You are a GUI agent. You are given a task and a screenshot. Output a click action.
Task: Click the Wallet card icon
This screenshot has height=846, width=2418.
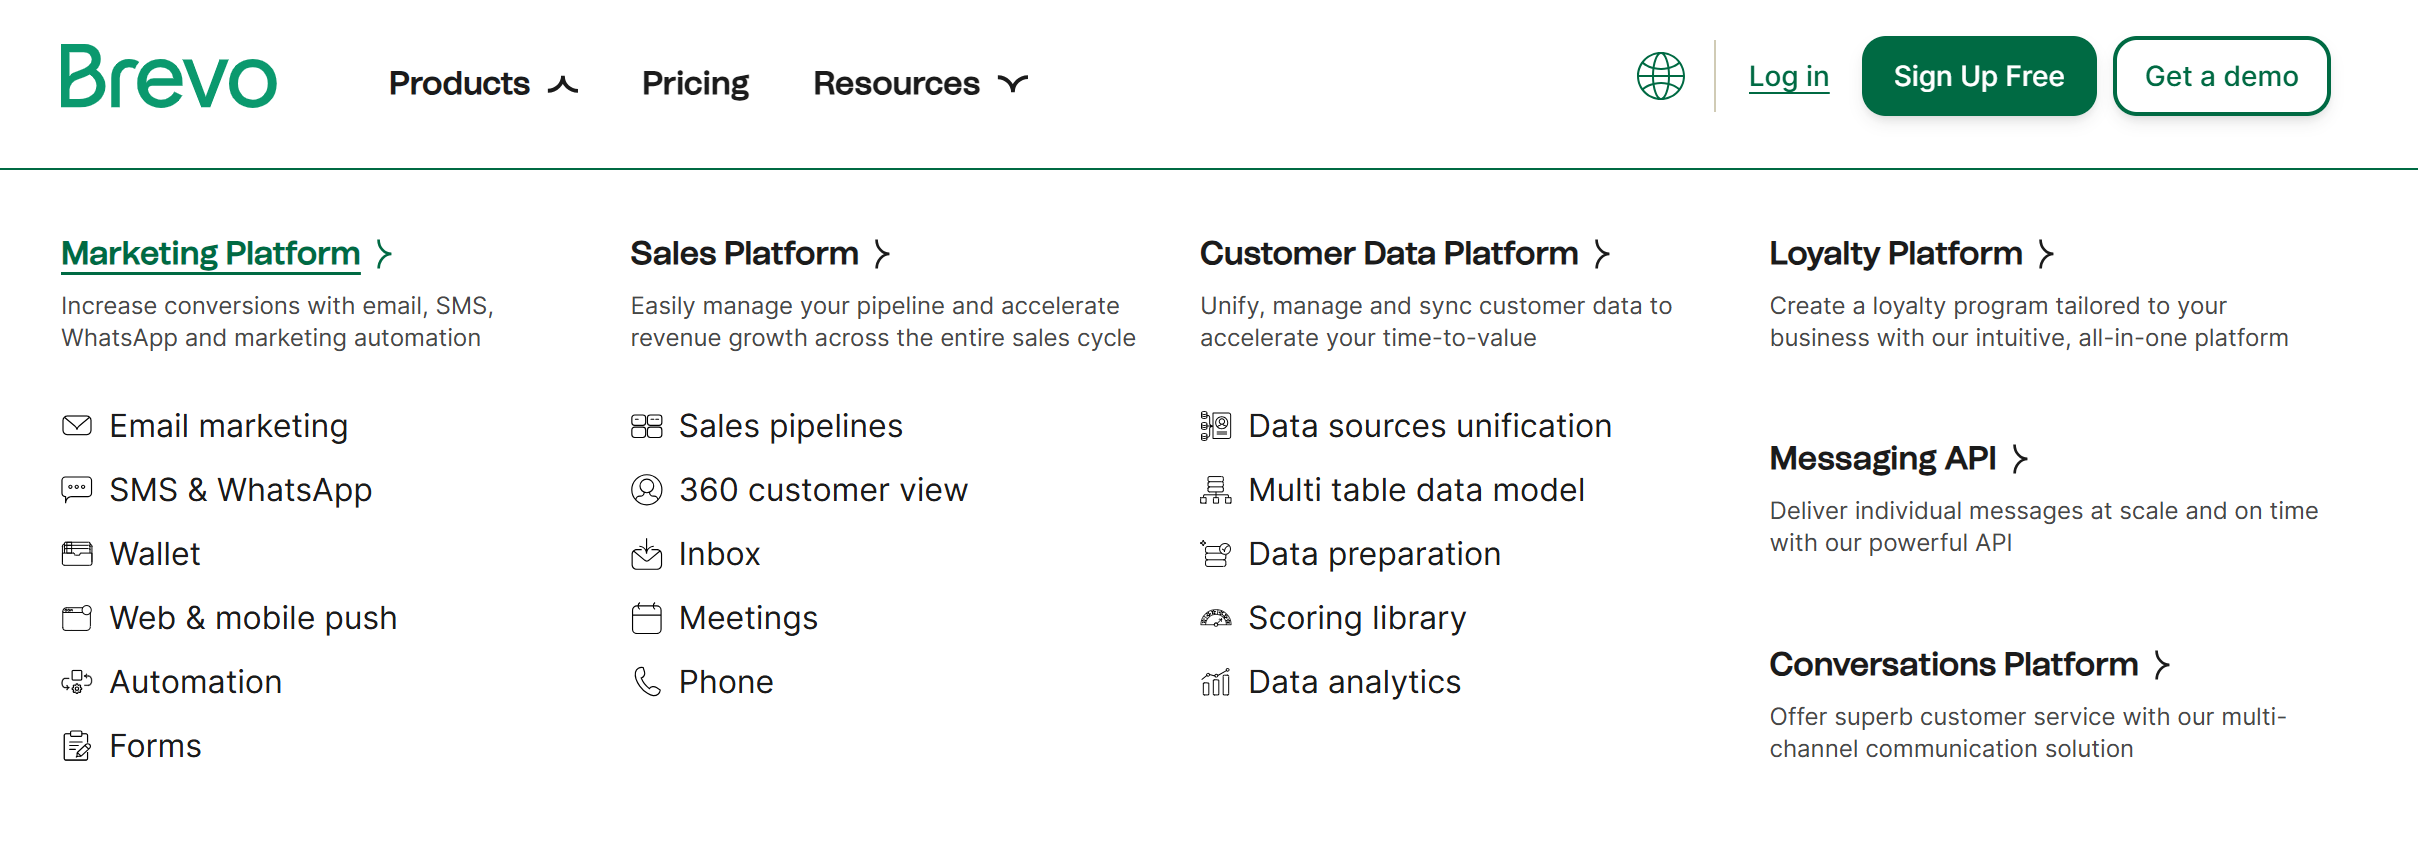(x=77, y=554)
